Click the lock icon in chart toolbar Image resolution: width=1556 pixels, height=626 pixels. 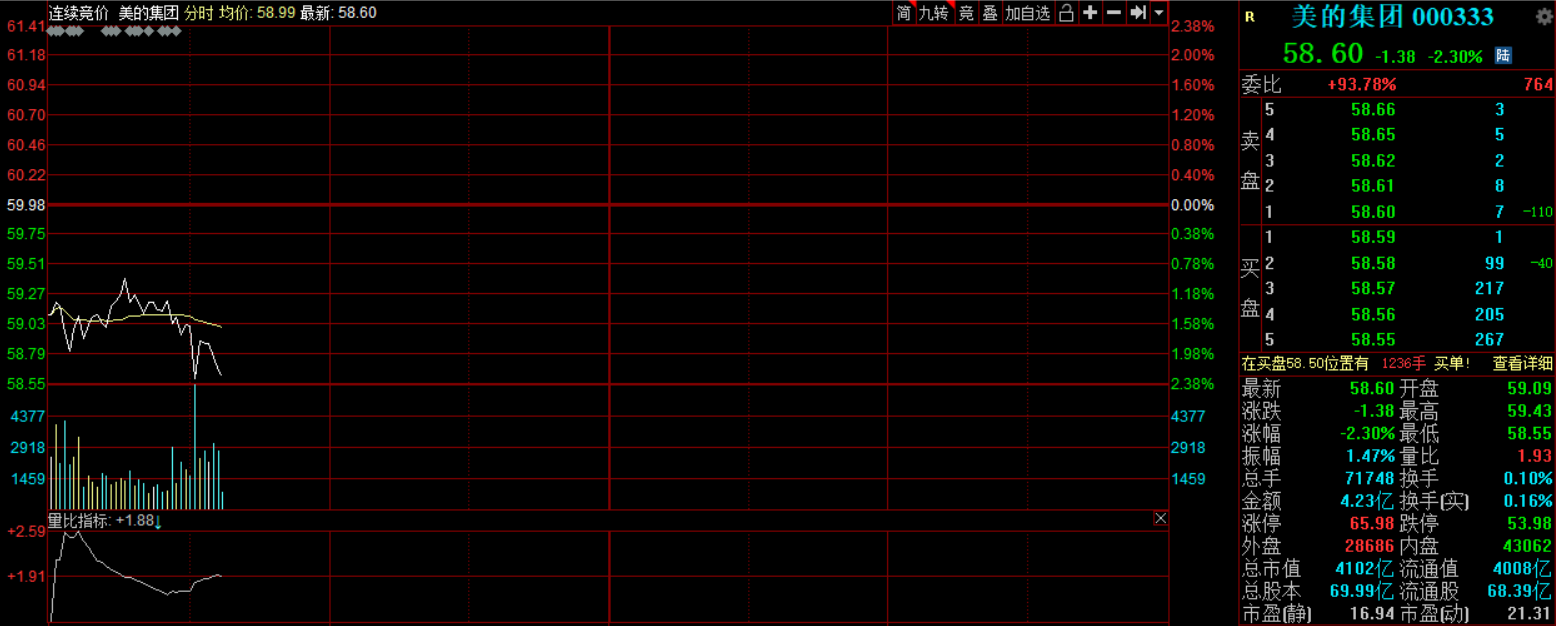pyautogui.click(x=1066, y=13)
